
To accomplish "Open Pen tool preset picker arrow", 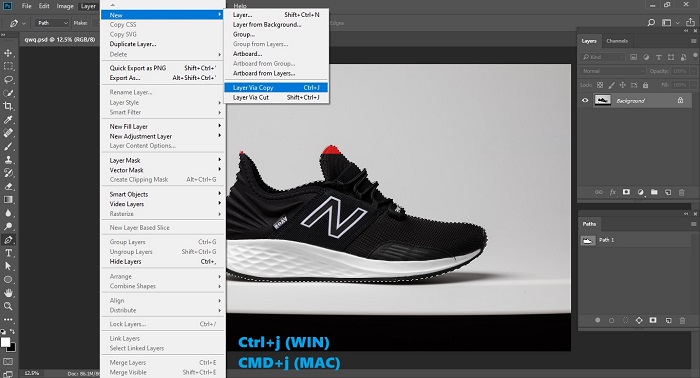I will tap(24, 23).
